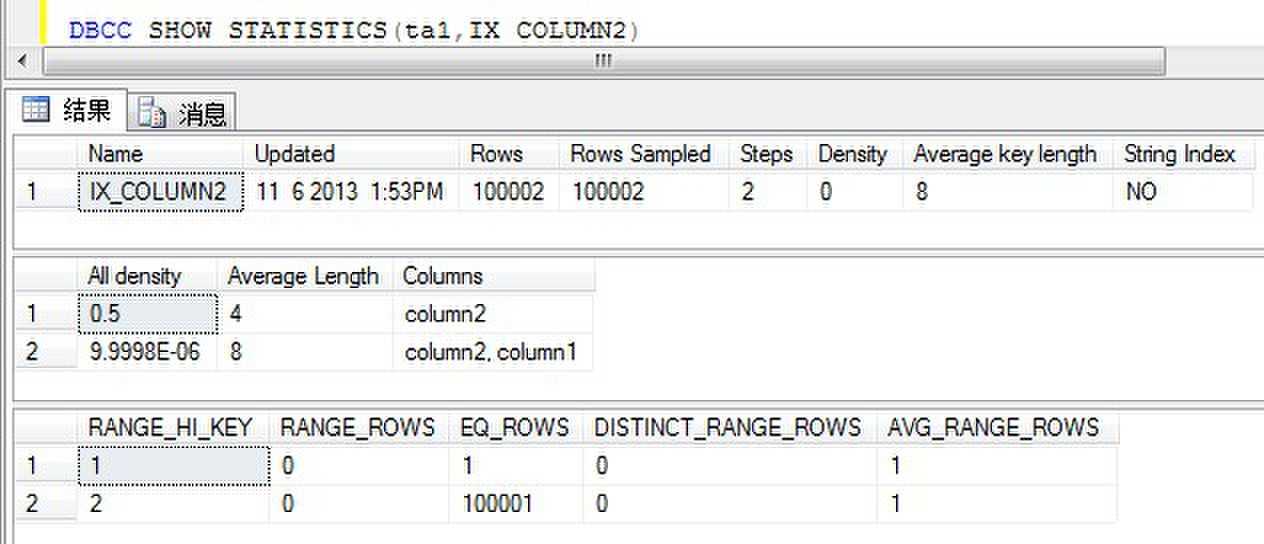
Task: Click the AVG_RANGE_ROWS column header
Action: pos(997,428)
